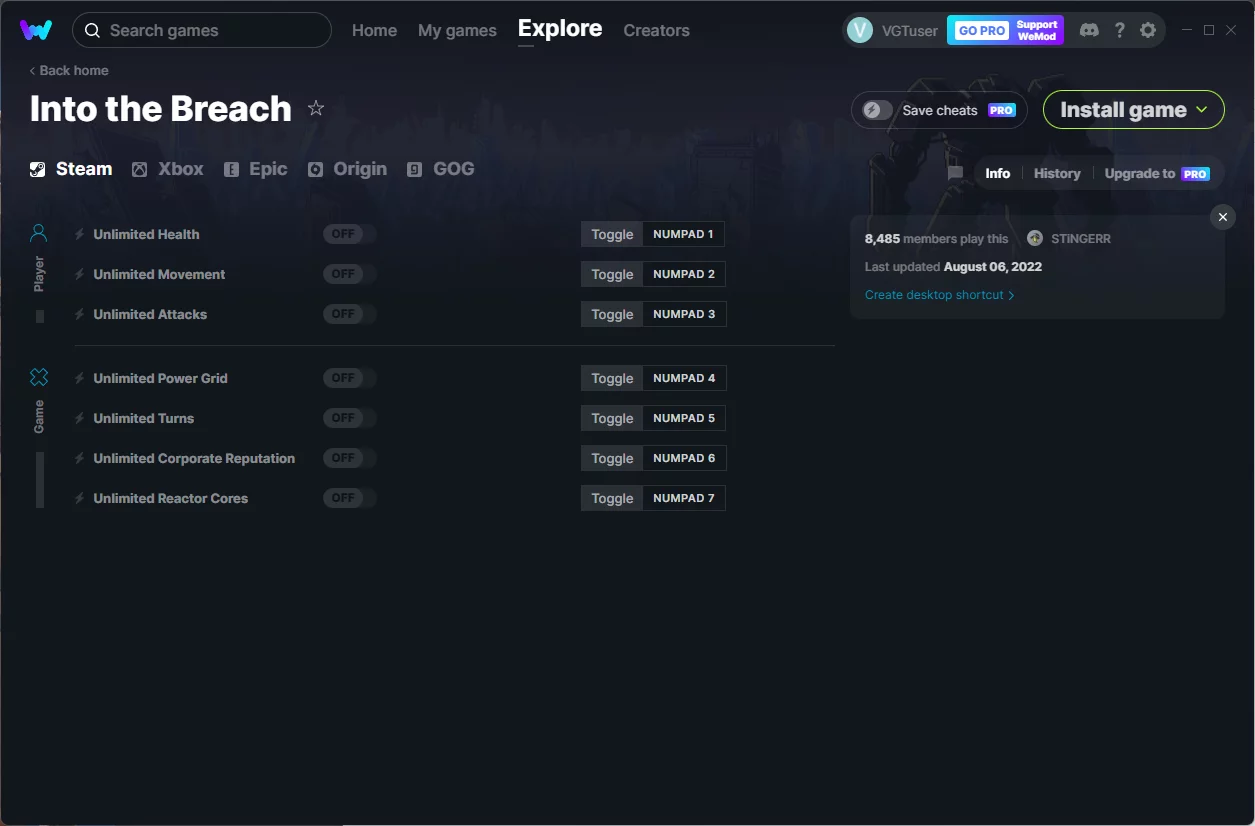Click lightning icon beside Unlimited Corporate Reputation
Viewport: 1255px width, 826px height.
click(x=80, y=458)
